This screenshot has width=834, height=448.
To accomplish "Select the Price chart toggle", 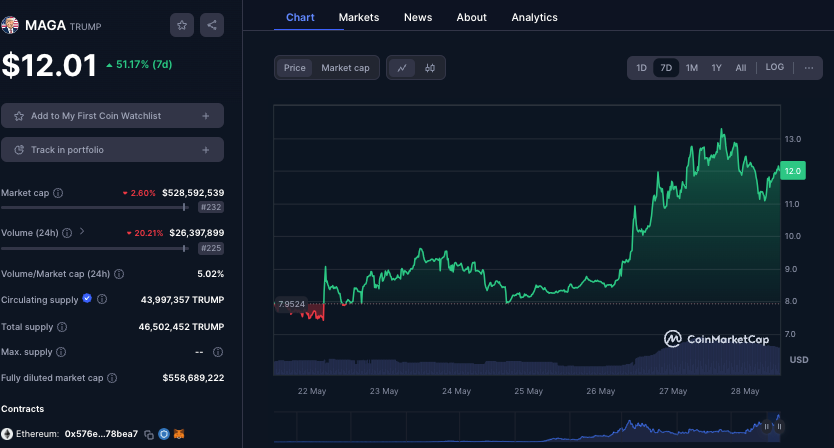I will [x=295, y=68].
